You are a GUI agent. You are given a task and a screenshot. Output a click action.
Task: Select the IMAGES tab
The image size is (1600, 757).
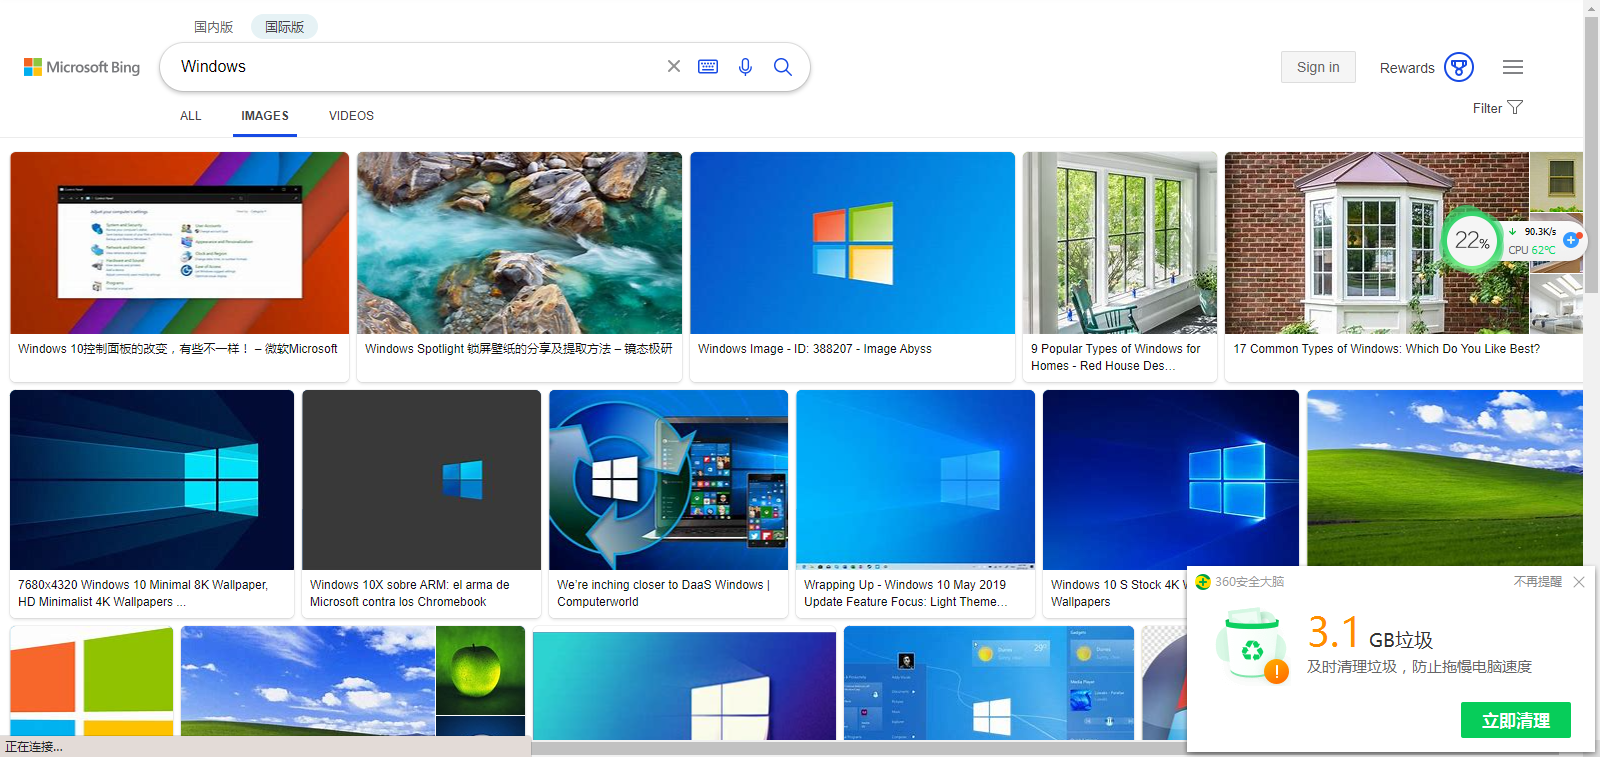click(x=265, y=116)
